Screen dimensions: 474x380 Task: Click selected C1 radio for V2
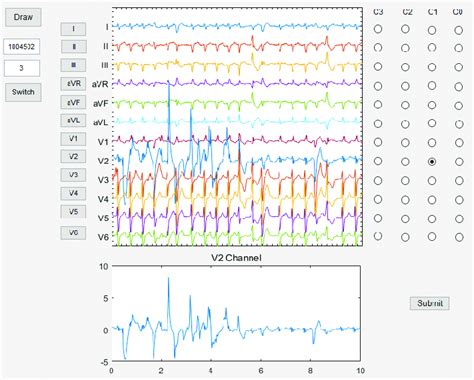432,162
